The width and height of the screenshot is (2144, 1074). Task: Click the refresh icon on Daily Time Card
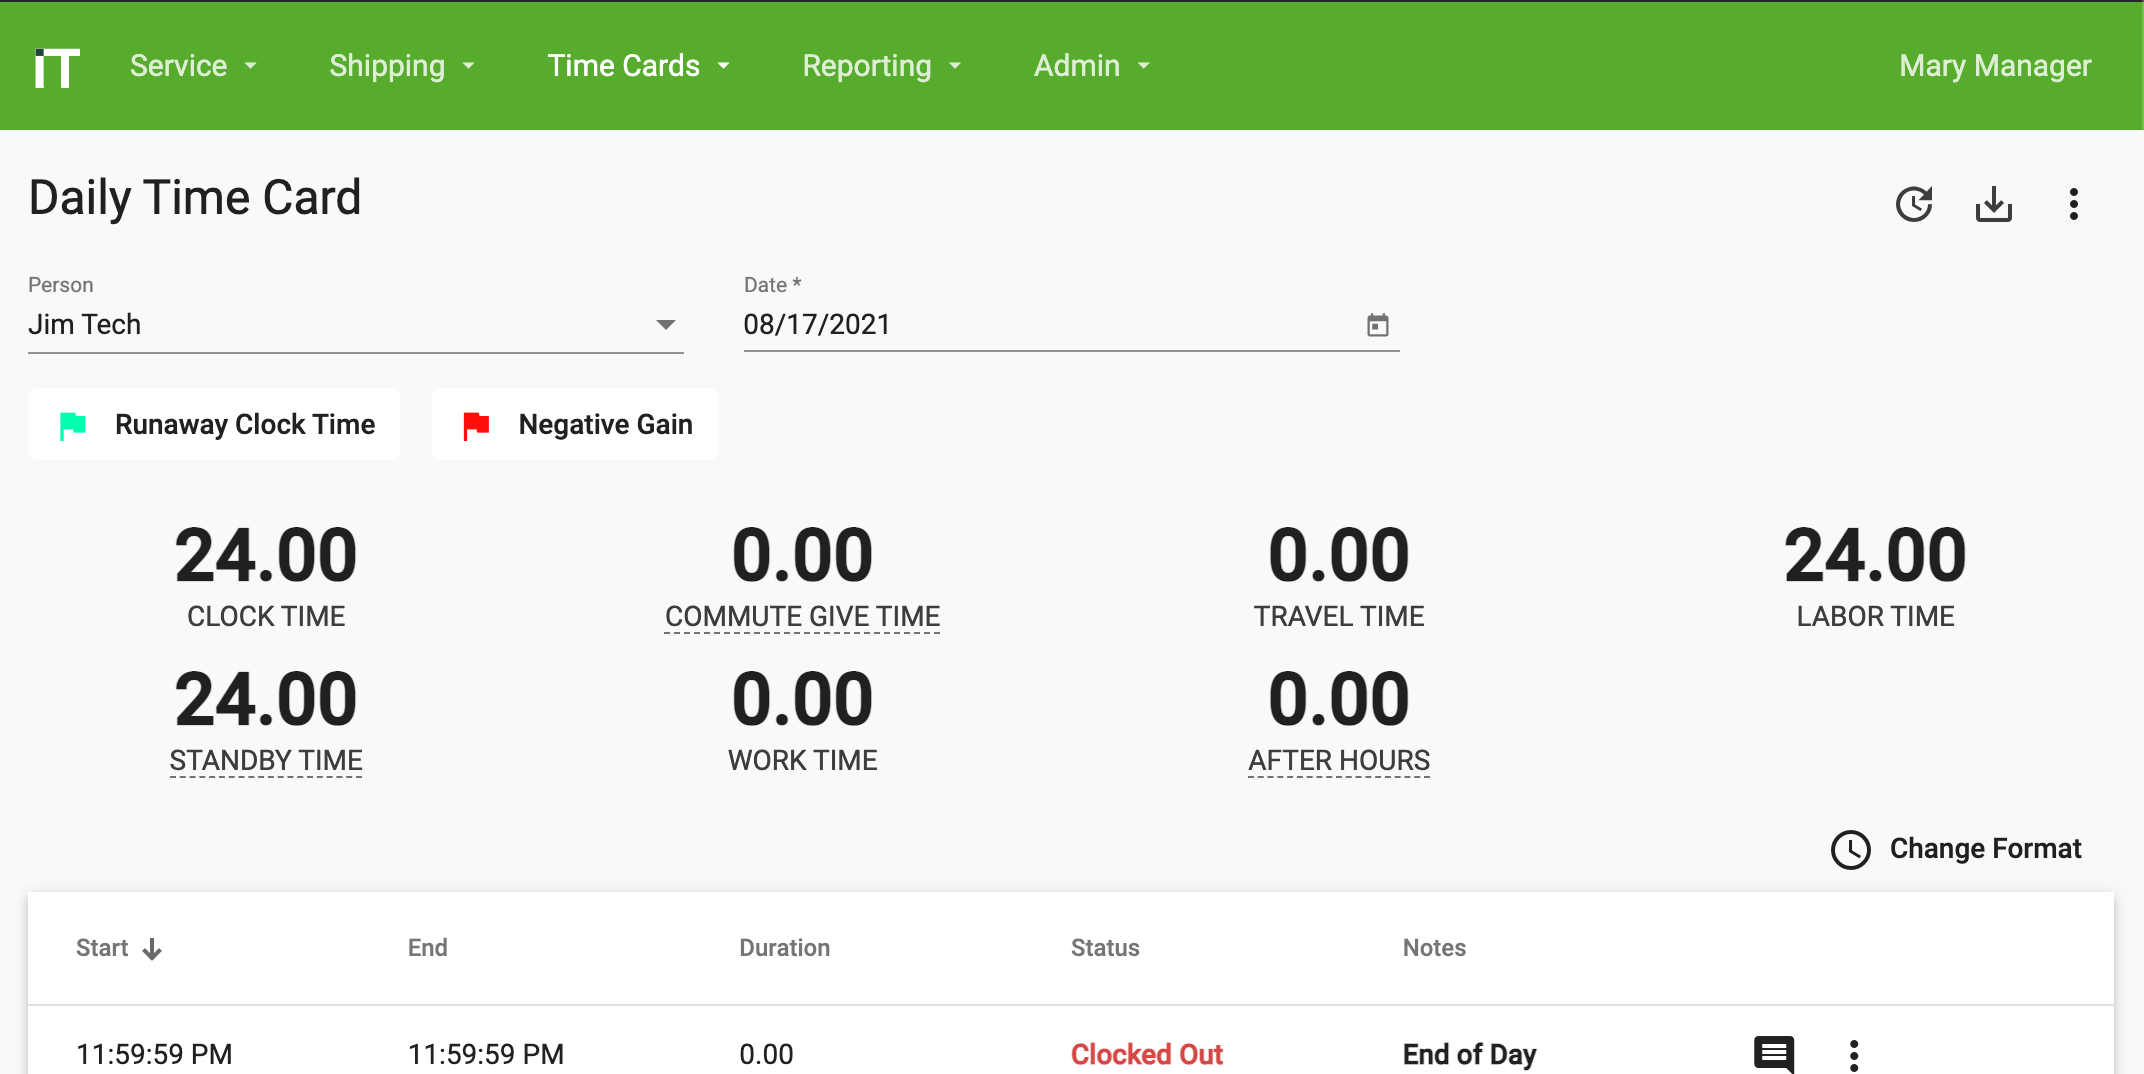pos(1915,203)
